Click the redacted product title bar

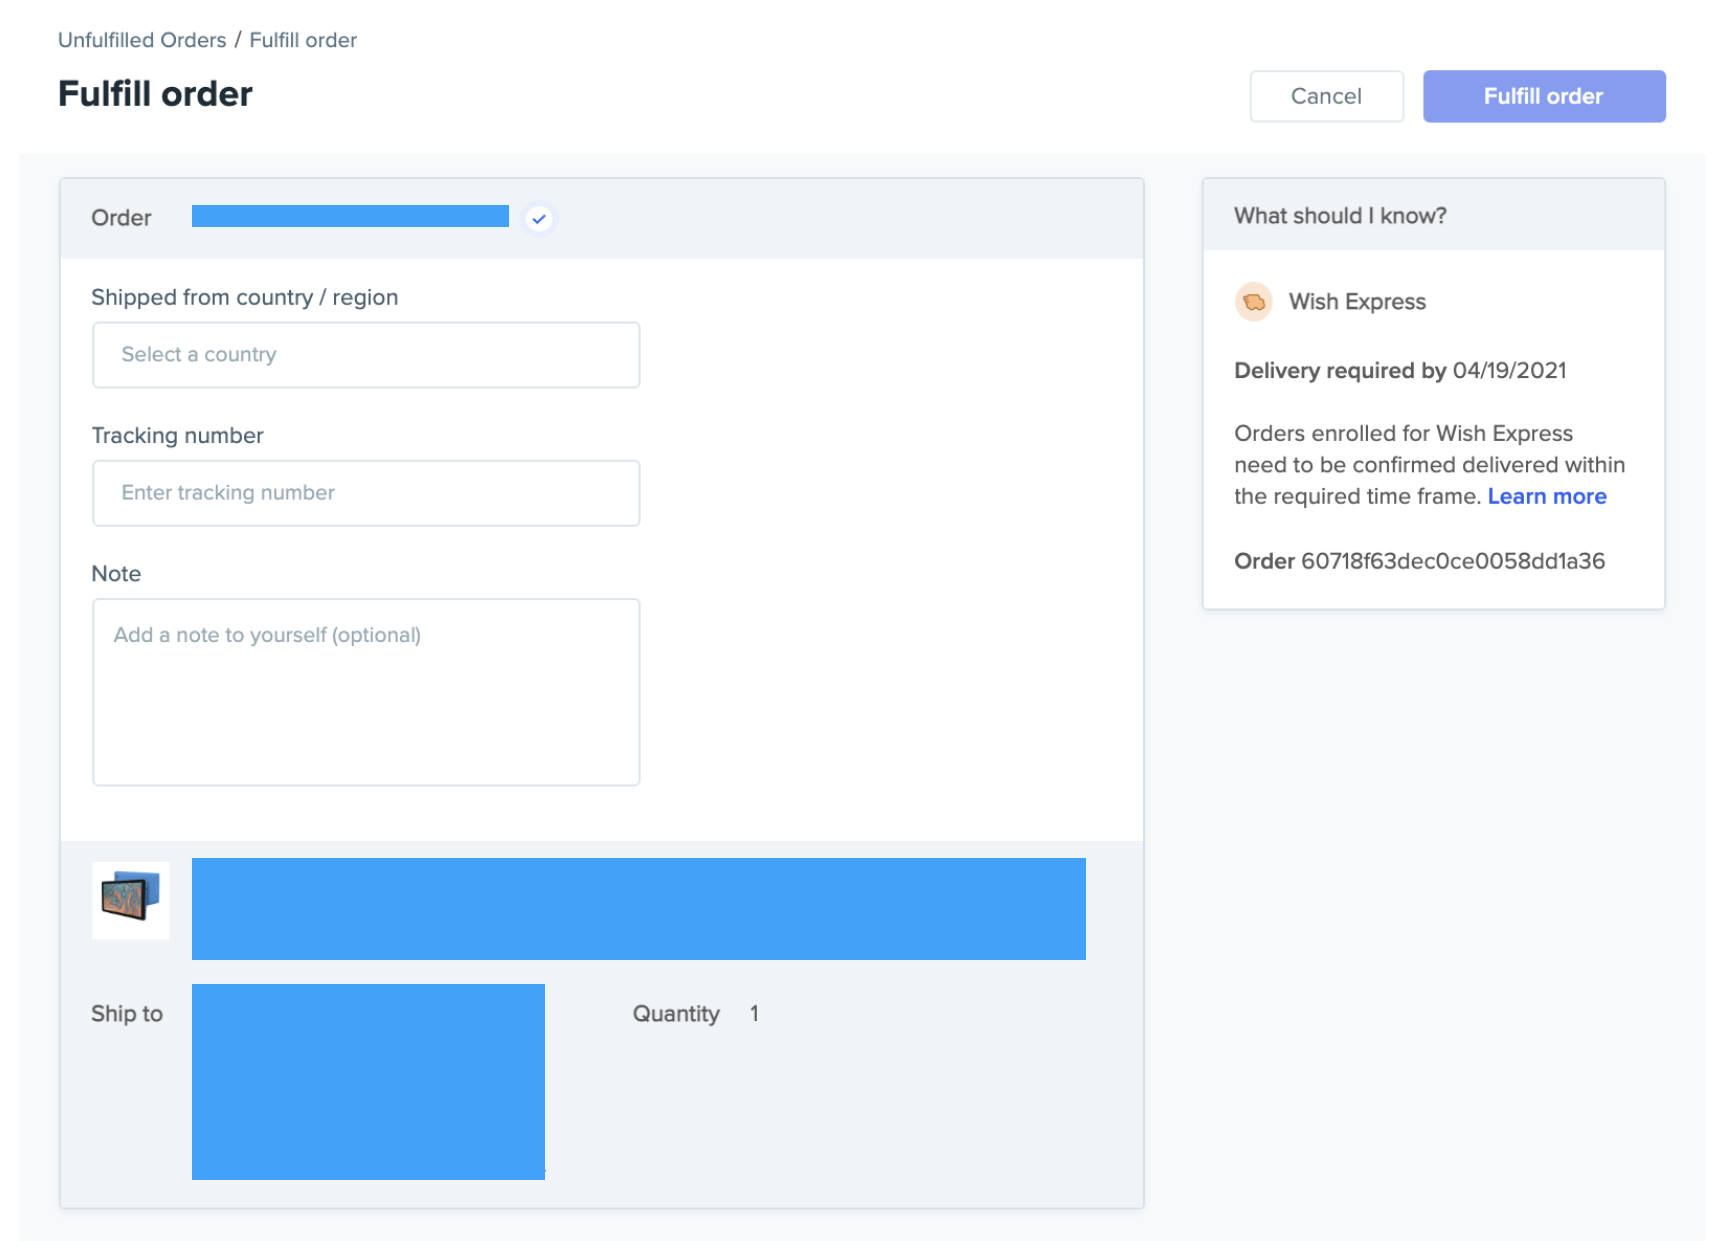[638, 909]
